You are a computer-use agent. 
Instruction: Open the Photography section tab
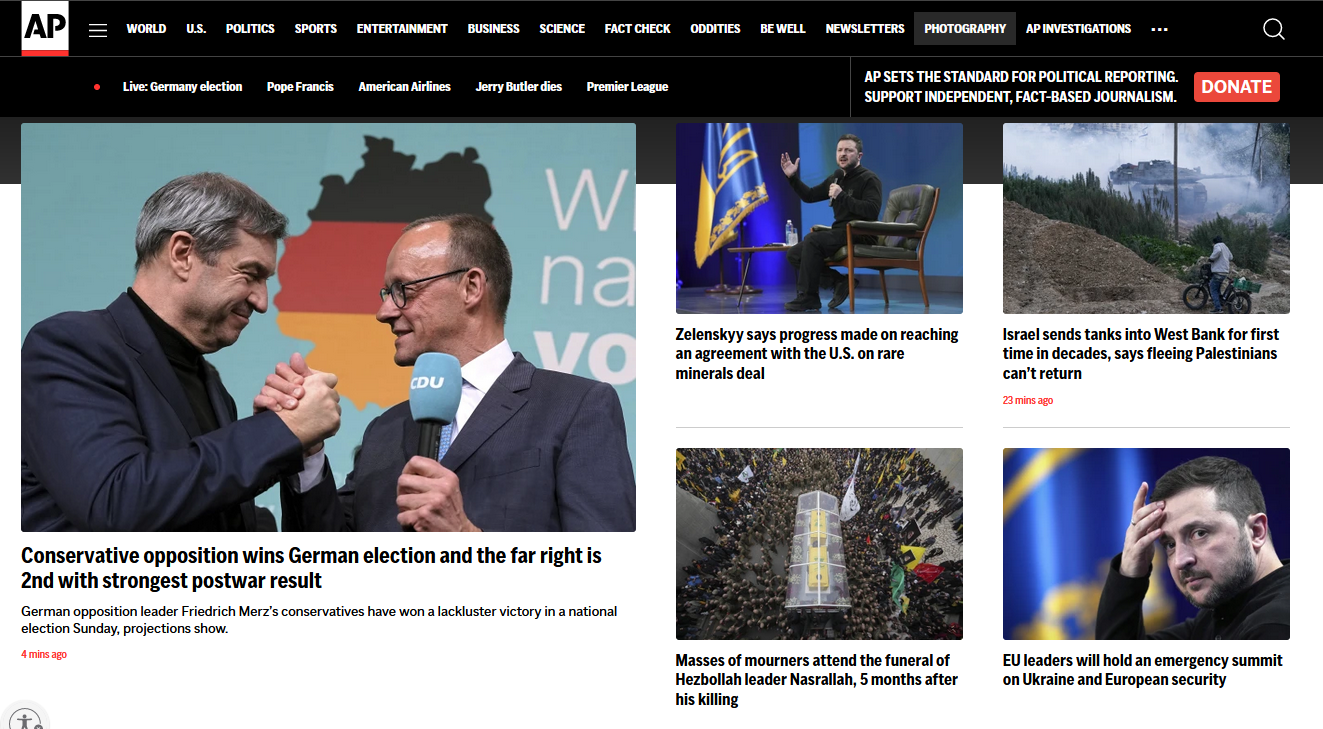coord(965,29)
